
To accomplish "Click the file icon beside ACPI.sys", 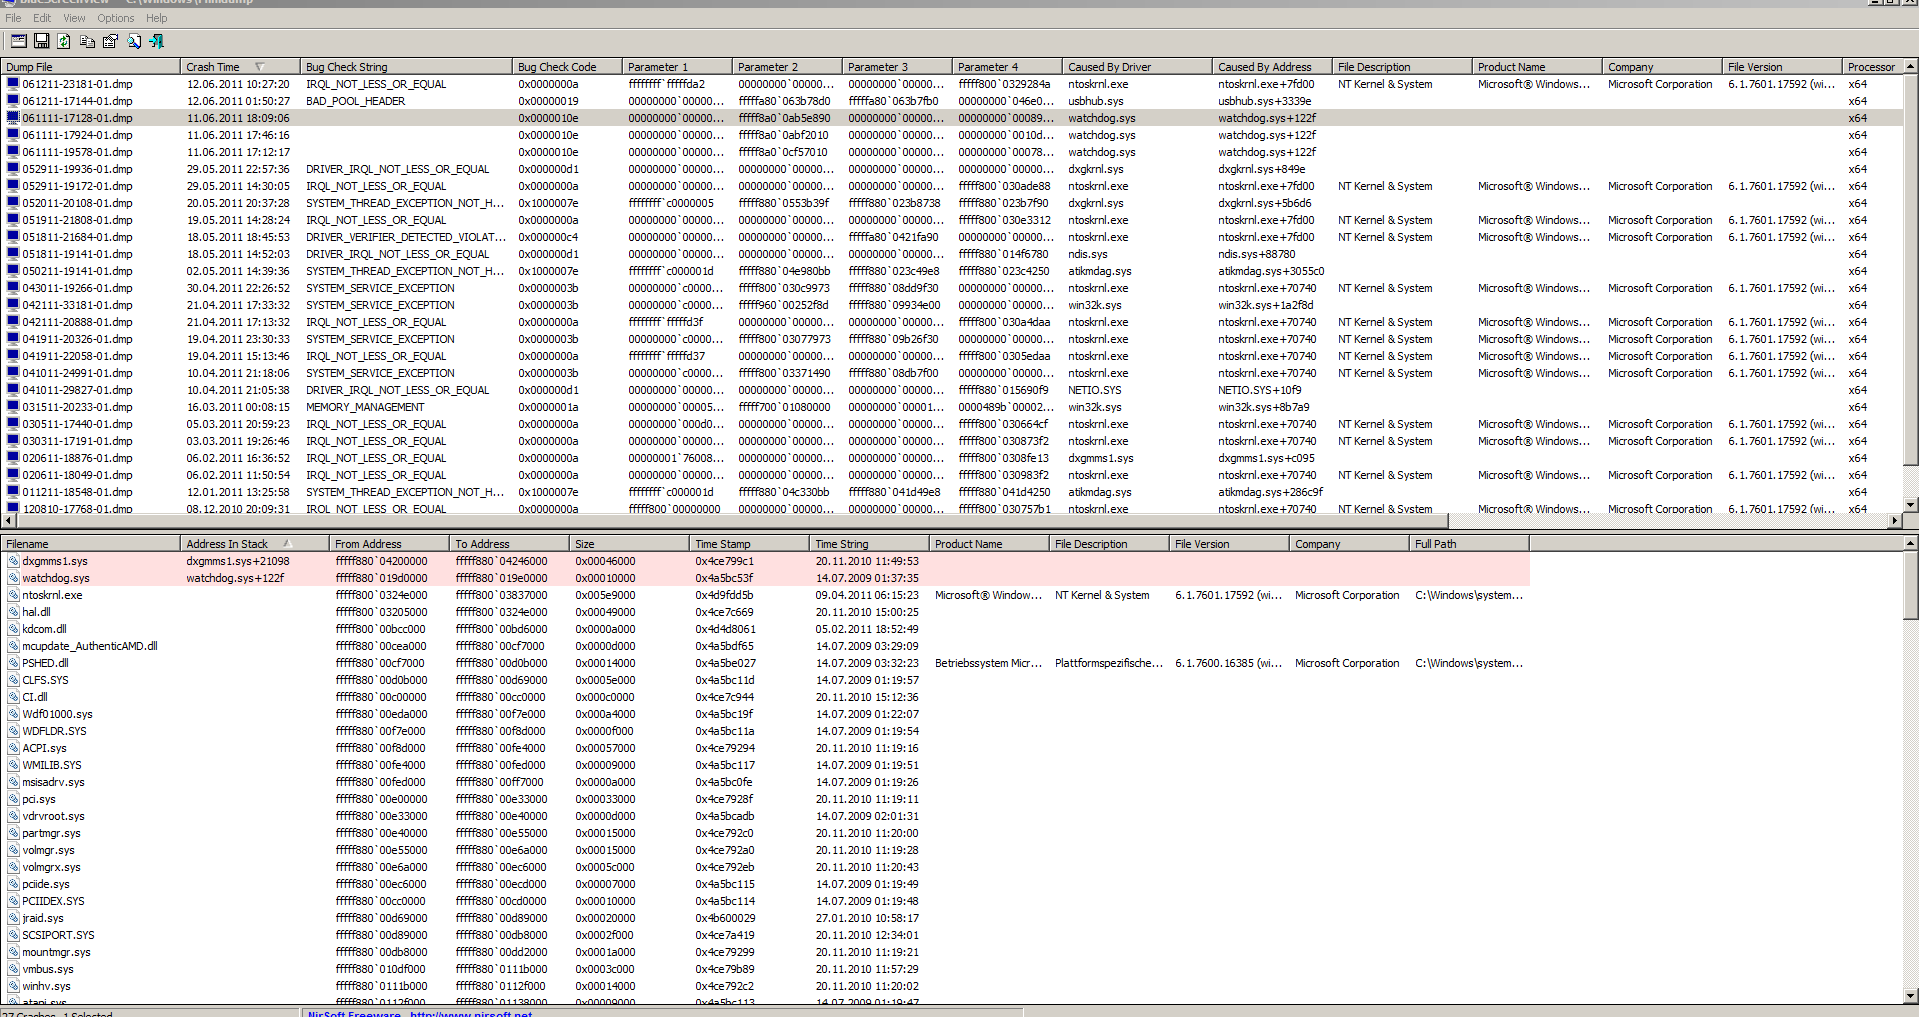I will click(14, 748).
